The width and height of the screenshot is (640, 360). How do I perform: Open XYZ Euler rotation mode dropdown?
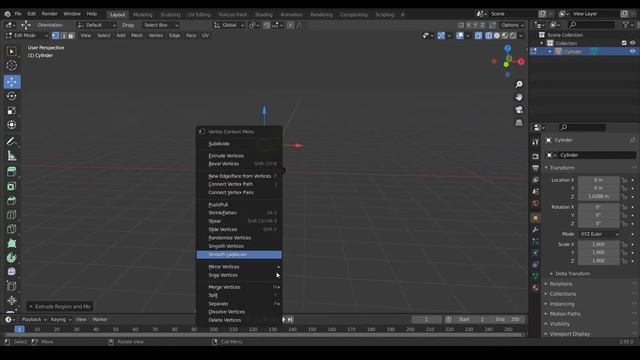coord(599,234)
